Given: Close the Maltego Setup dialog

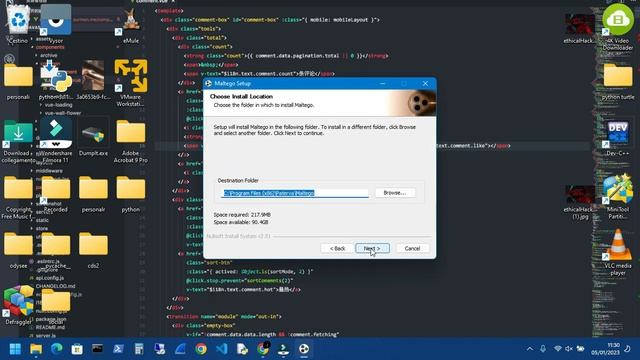Looking at the screenshot, I should pos(425,83).
